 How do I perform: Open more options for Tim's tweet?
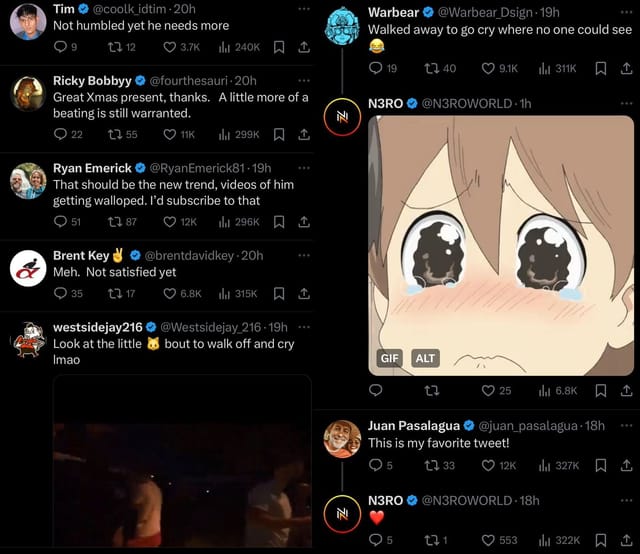pos(303,8)
